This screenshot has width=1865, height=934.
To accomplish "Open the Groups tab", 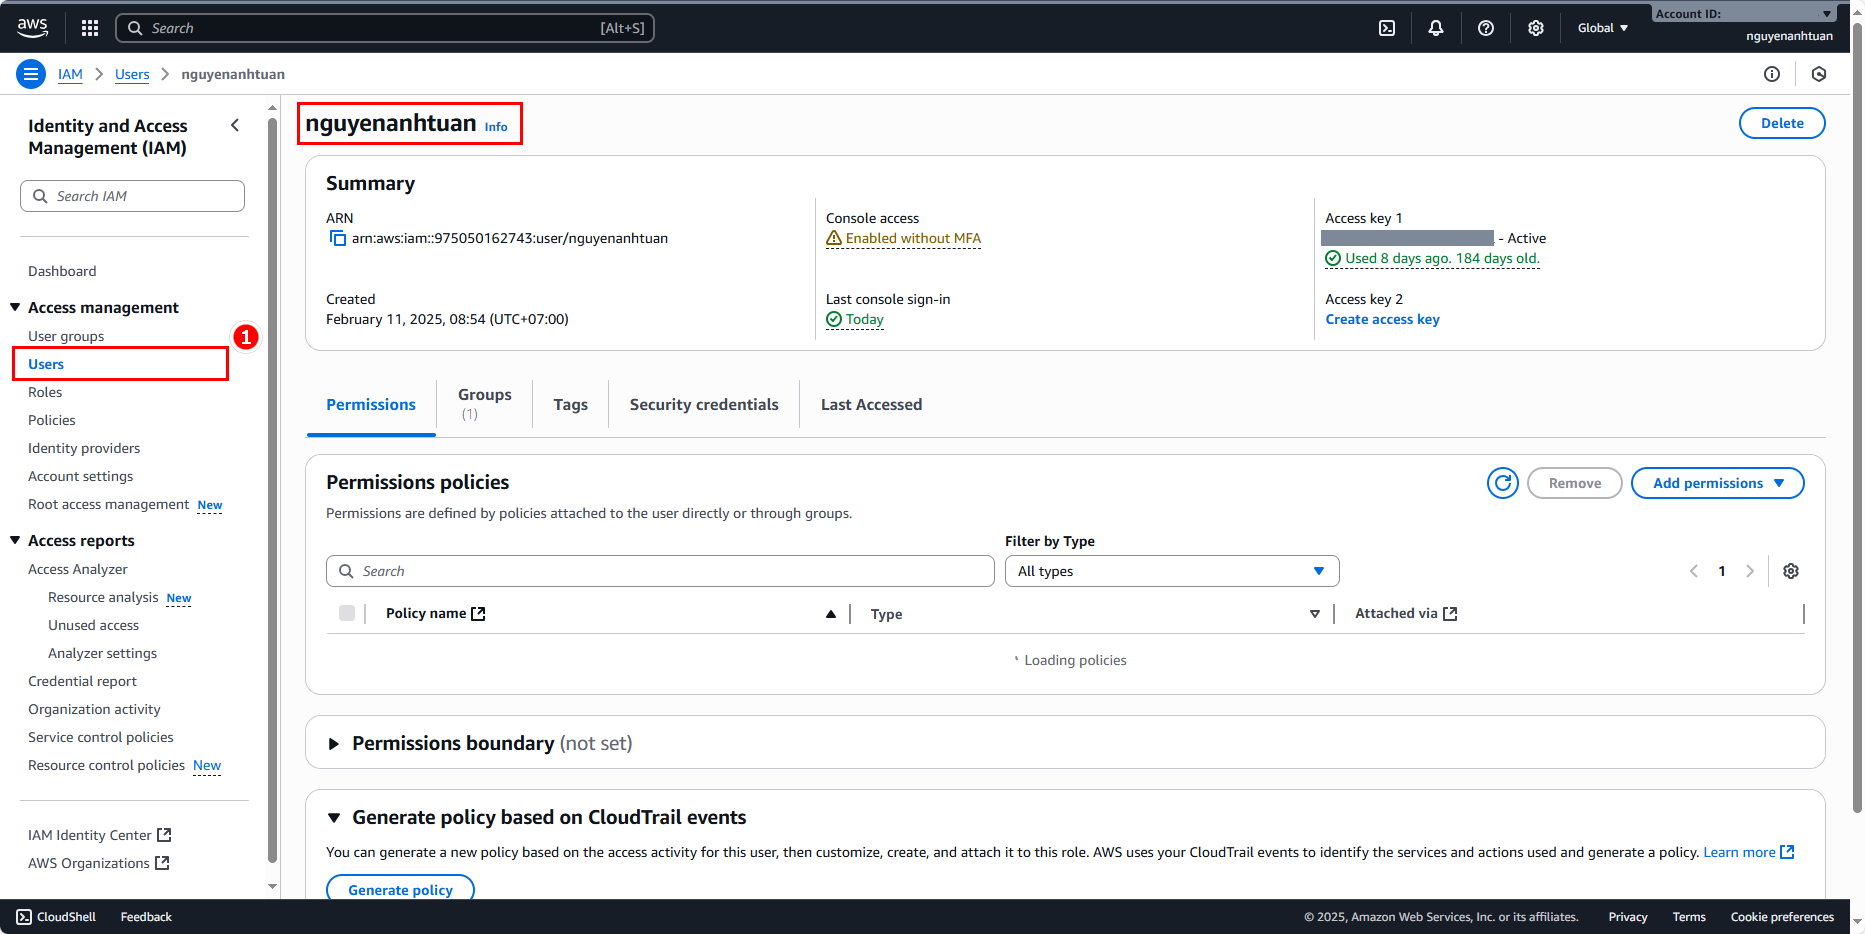I will 484,403.
